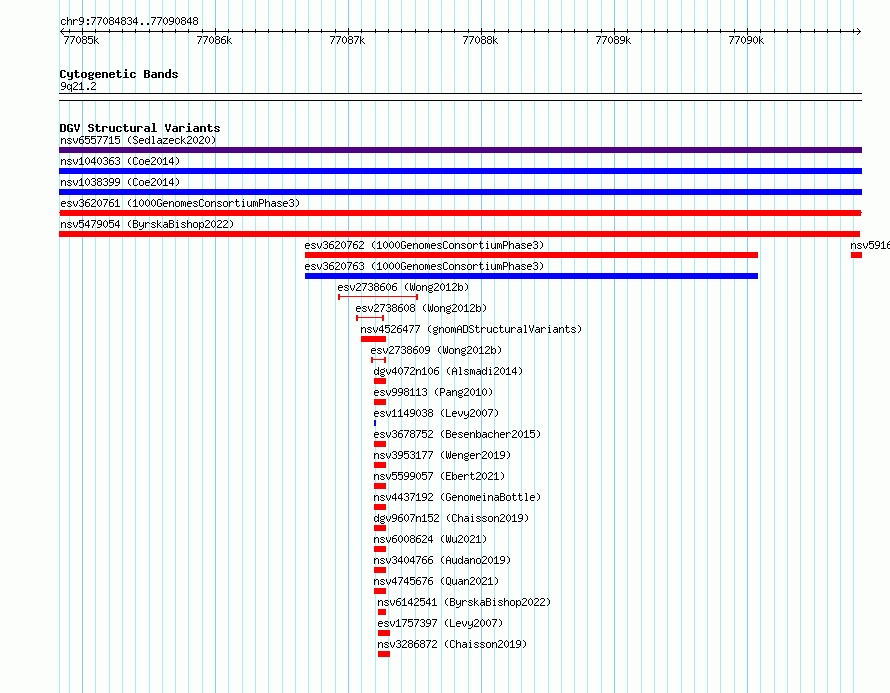Open nsv3286872 (Chaisson2019) label
This screenshot has height=693, width=890.
452,644
